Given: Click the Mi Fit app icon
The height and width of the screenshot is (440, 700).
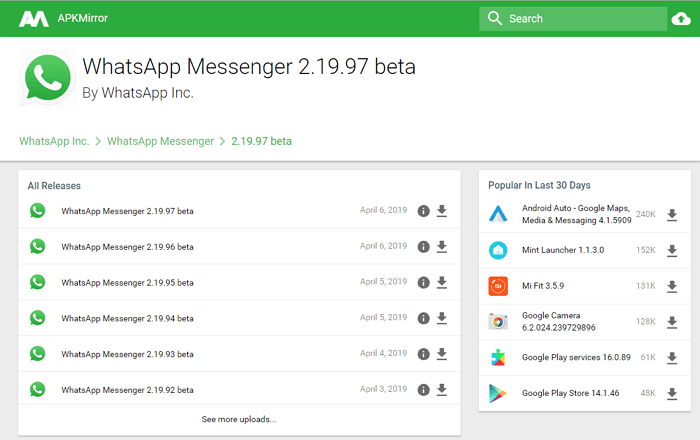Looking at the screenshot, I should coord(498,286).
